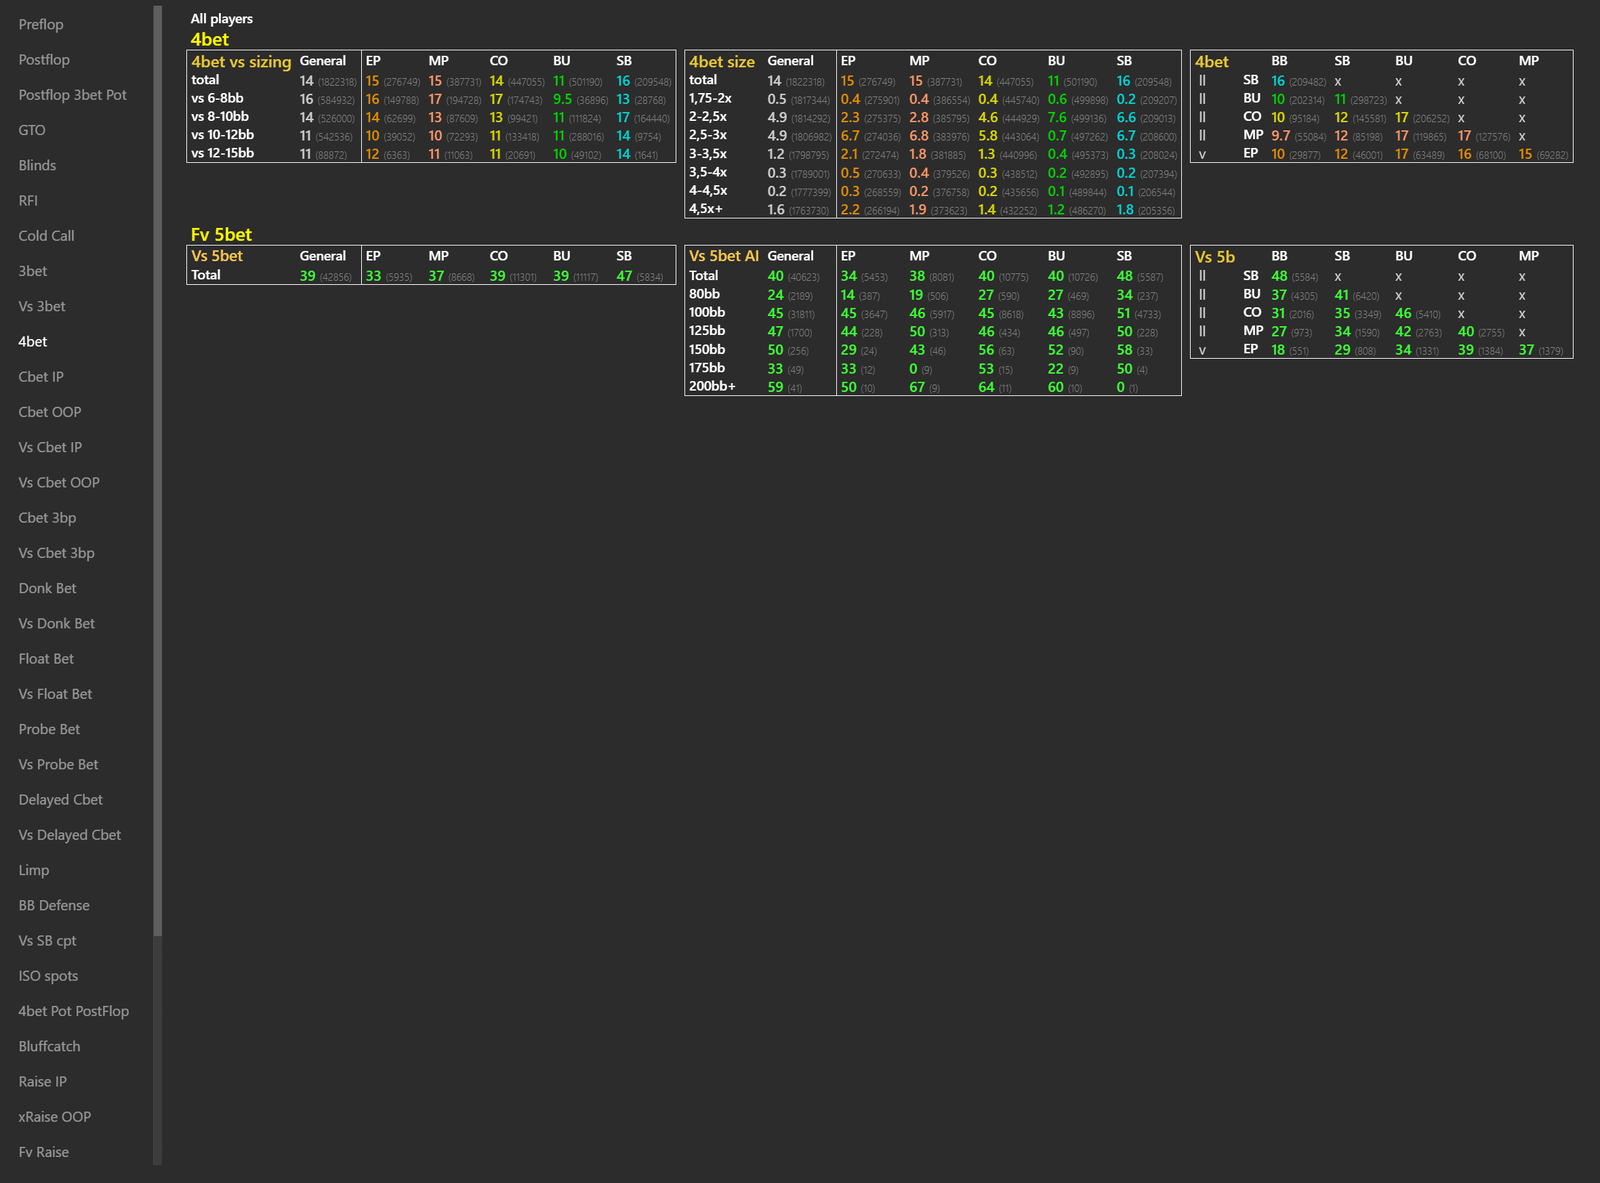Open 4bet Pot PostFlop page
Viewport: 1600px width, 1183px height.
pyautogui.click(x=74, y=1011)
